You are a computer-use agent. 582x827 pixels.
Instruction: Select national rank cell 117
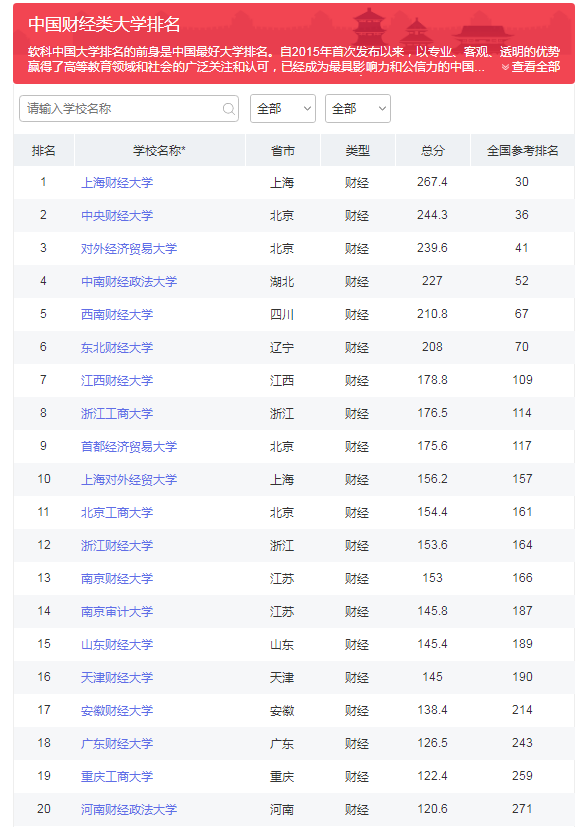522,446
